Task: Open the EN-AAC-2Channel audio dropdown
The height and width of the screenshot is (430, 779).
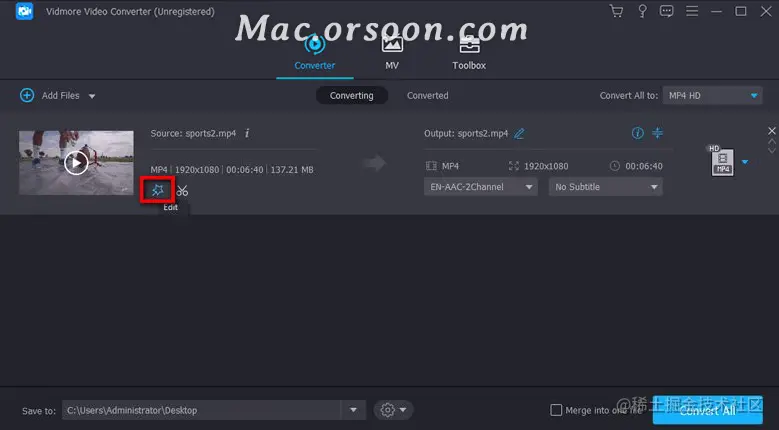Action: [480, 187]
